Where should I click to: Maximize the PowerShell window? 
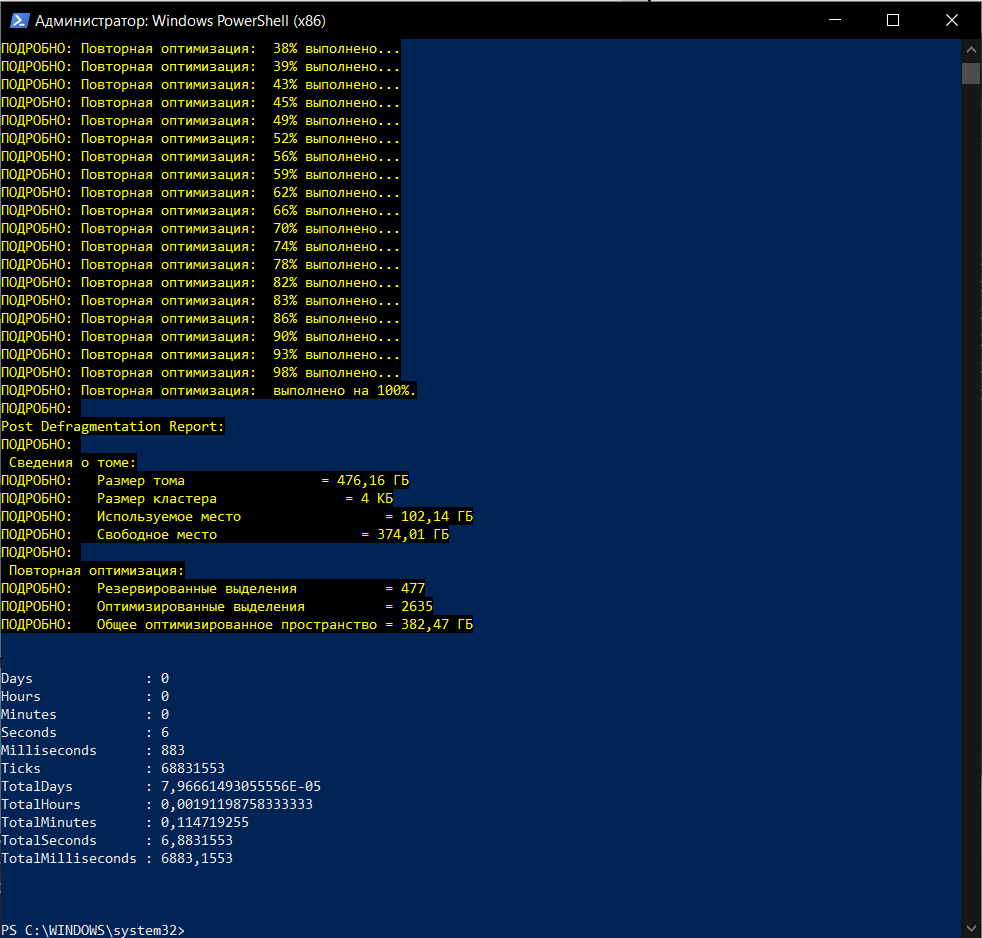[893, 20]
